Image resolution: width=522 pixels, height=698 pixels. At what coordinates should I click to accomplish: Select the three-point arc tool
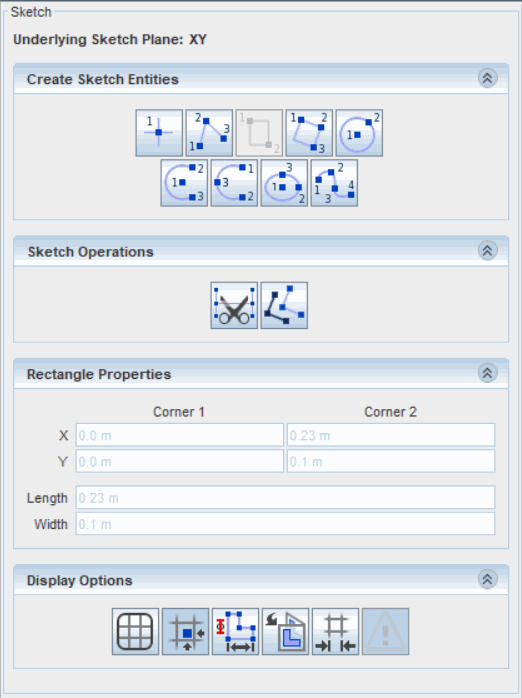234,183
